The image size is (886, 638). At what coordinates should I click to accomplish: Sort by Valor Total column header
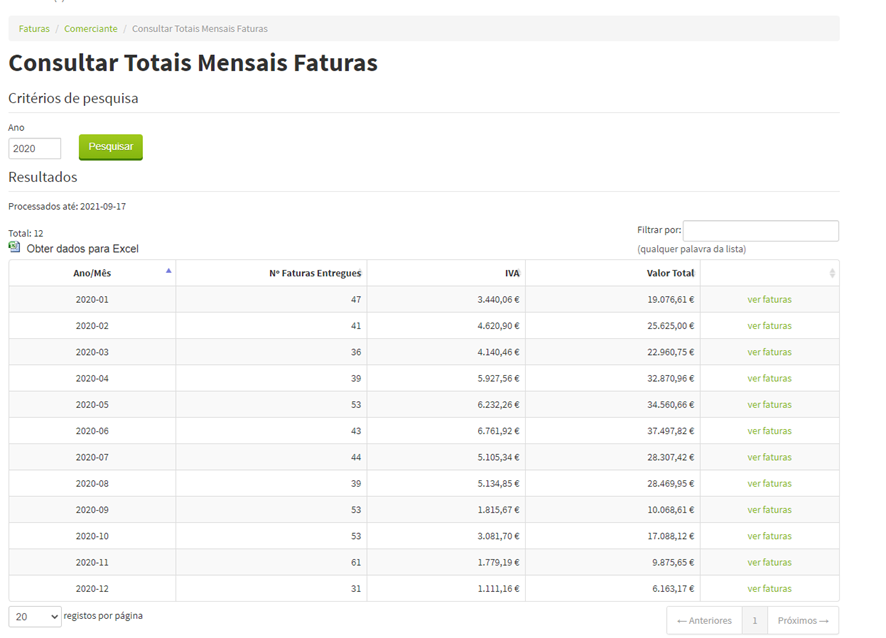coord(669,273)
